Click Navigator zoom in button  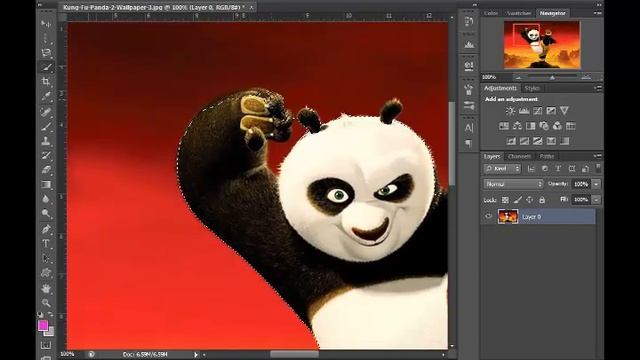point(587,77)
